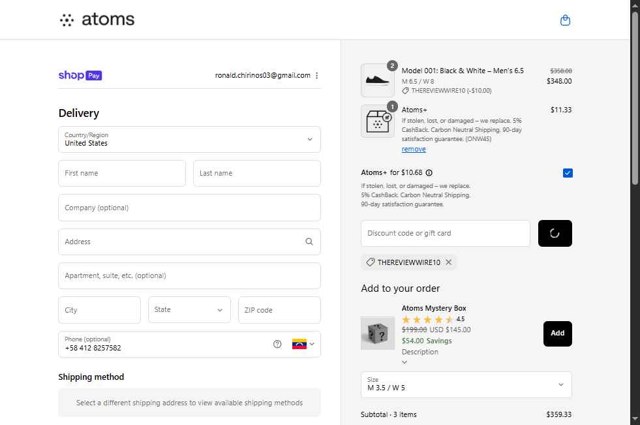This screenshot has width=640, height=425.
Task: Expand the Mystery Box Description chevron
Action: (404, 362)
